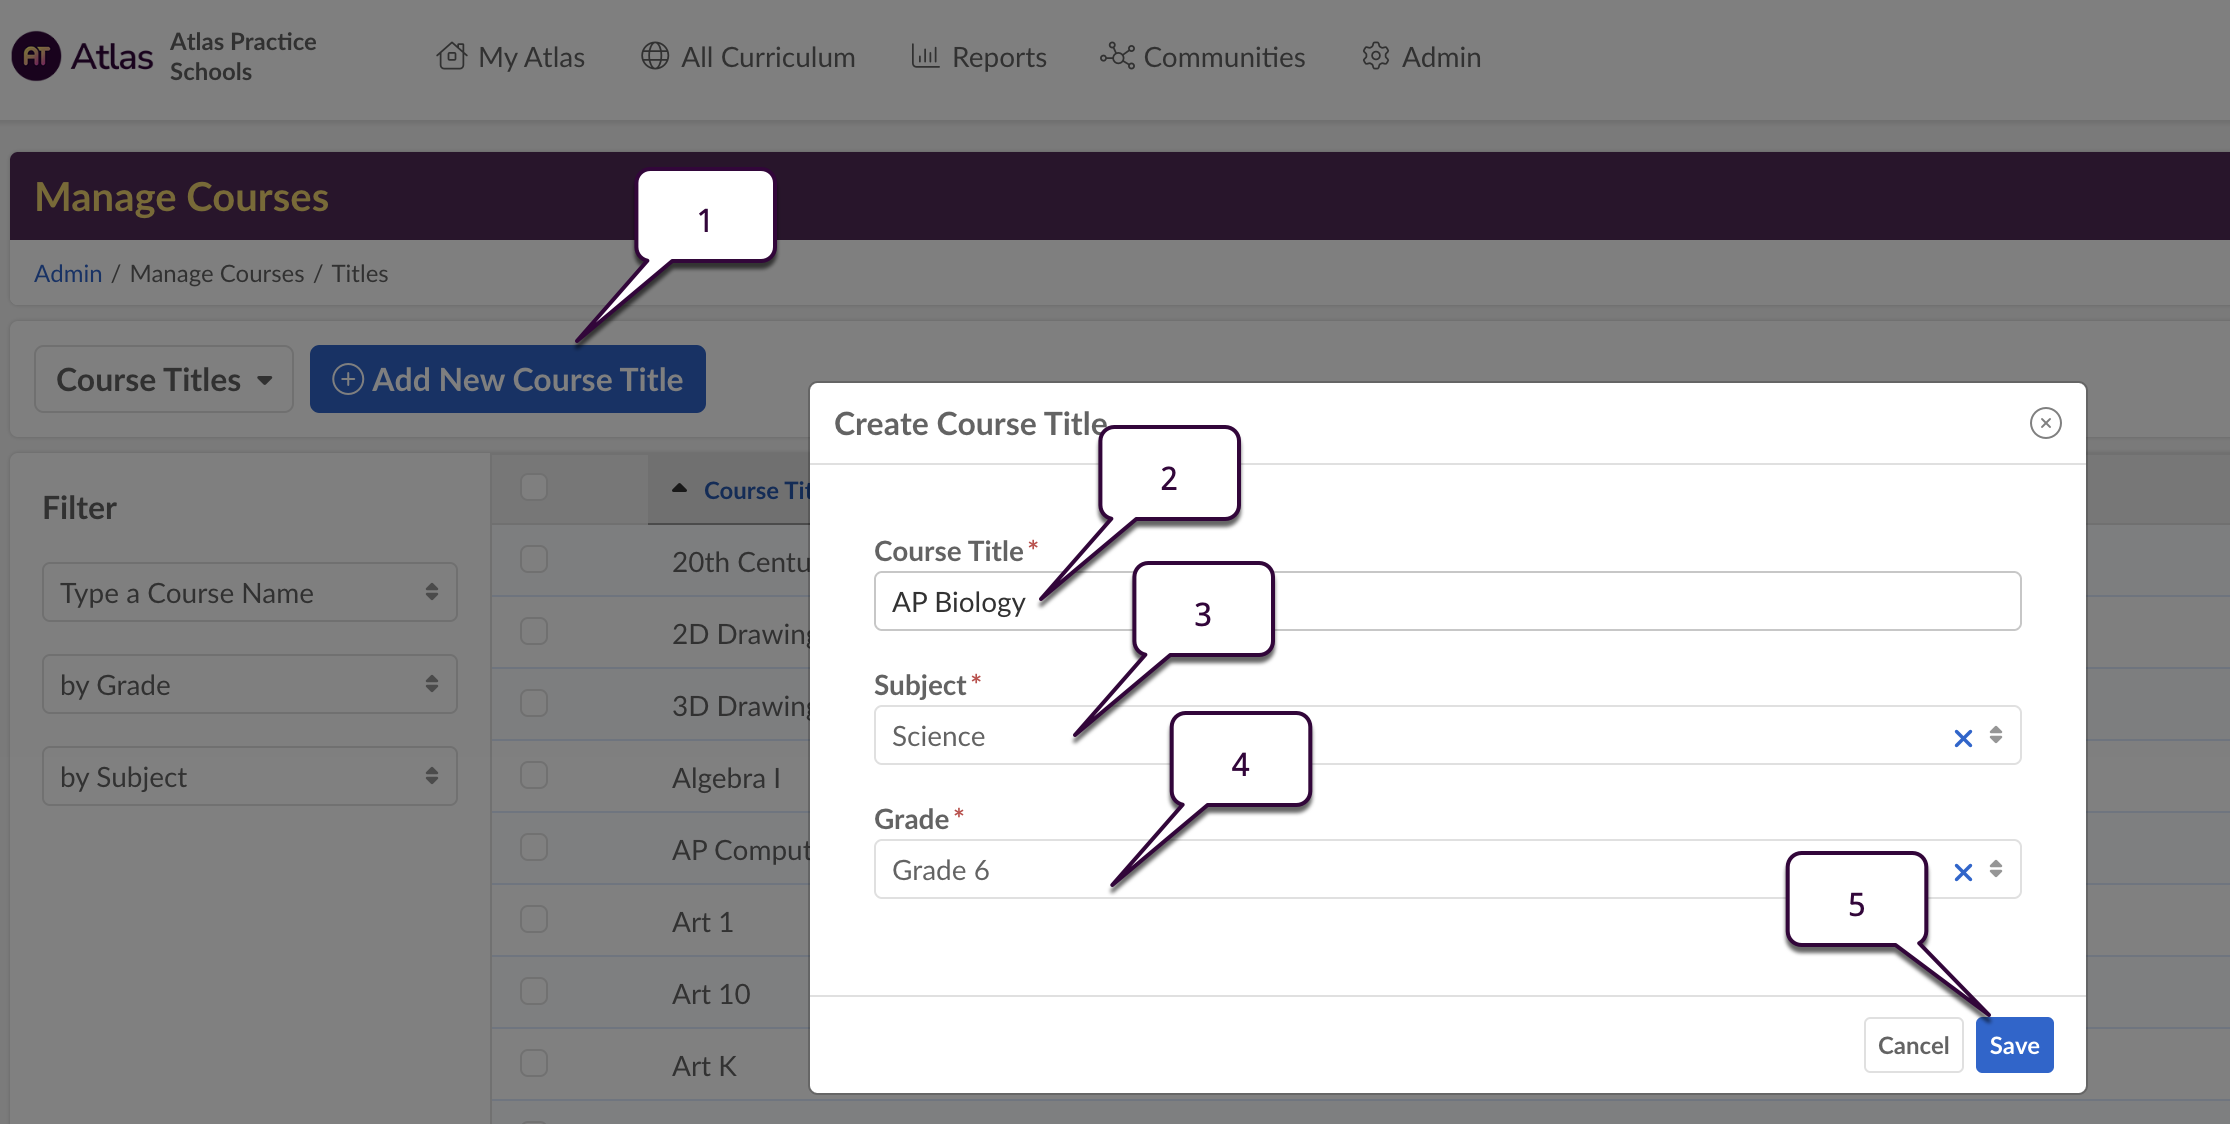Clear the Science subject selection

tap(1963, 738)
